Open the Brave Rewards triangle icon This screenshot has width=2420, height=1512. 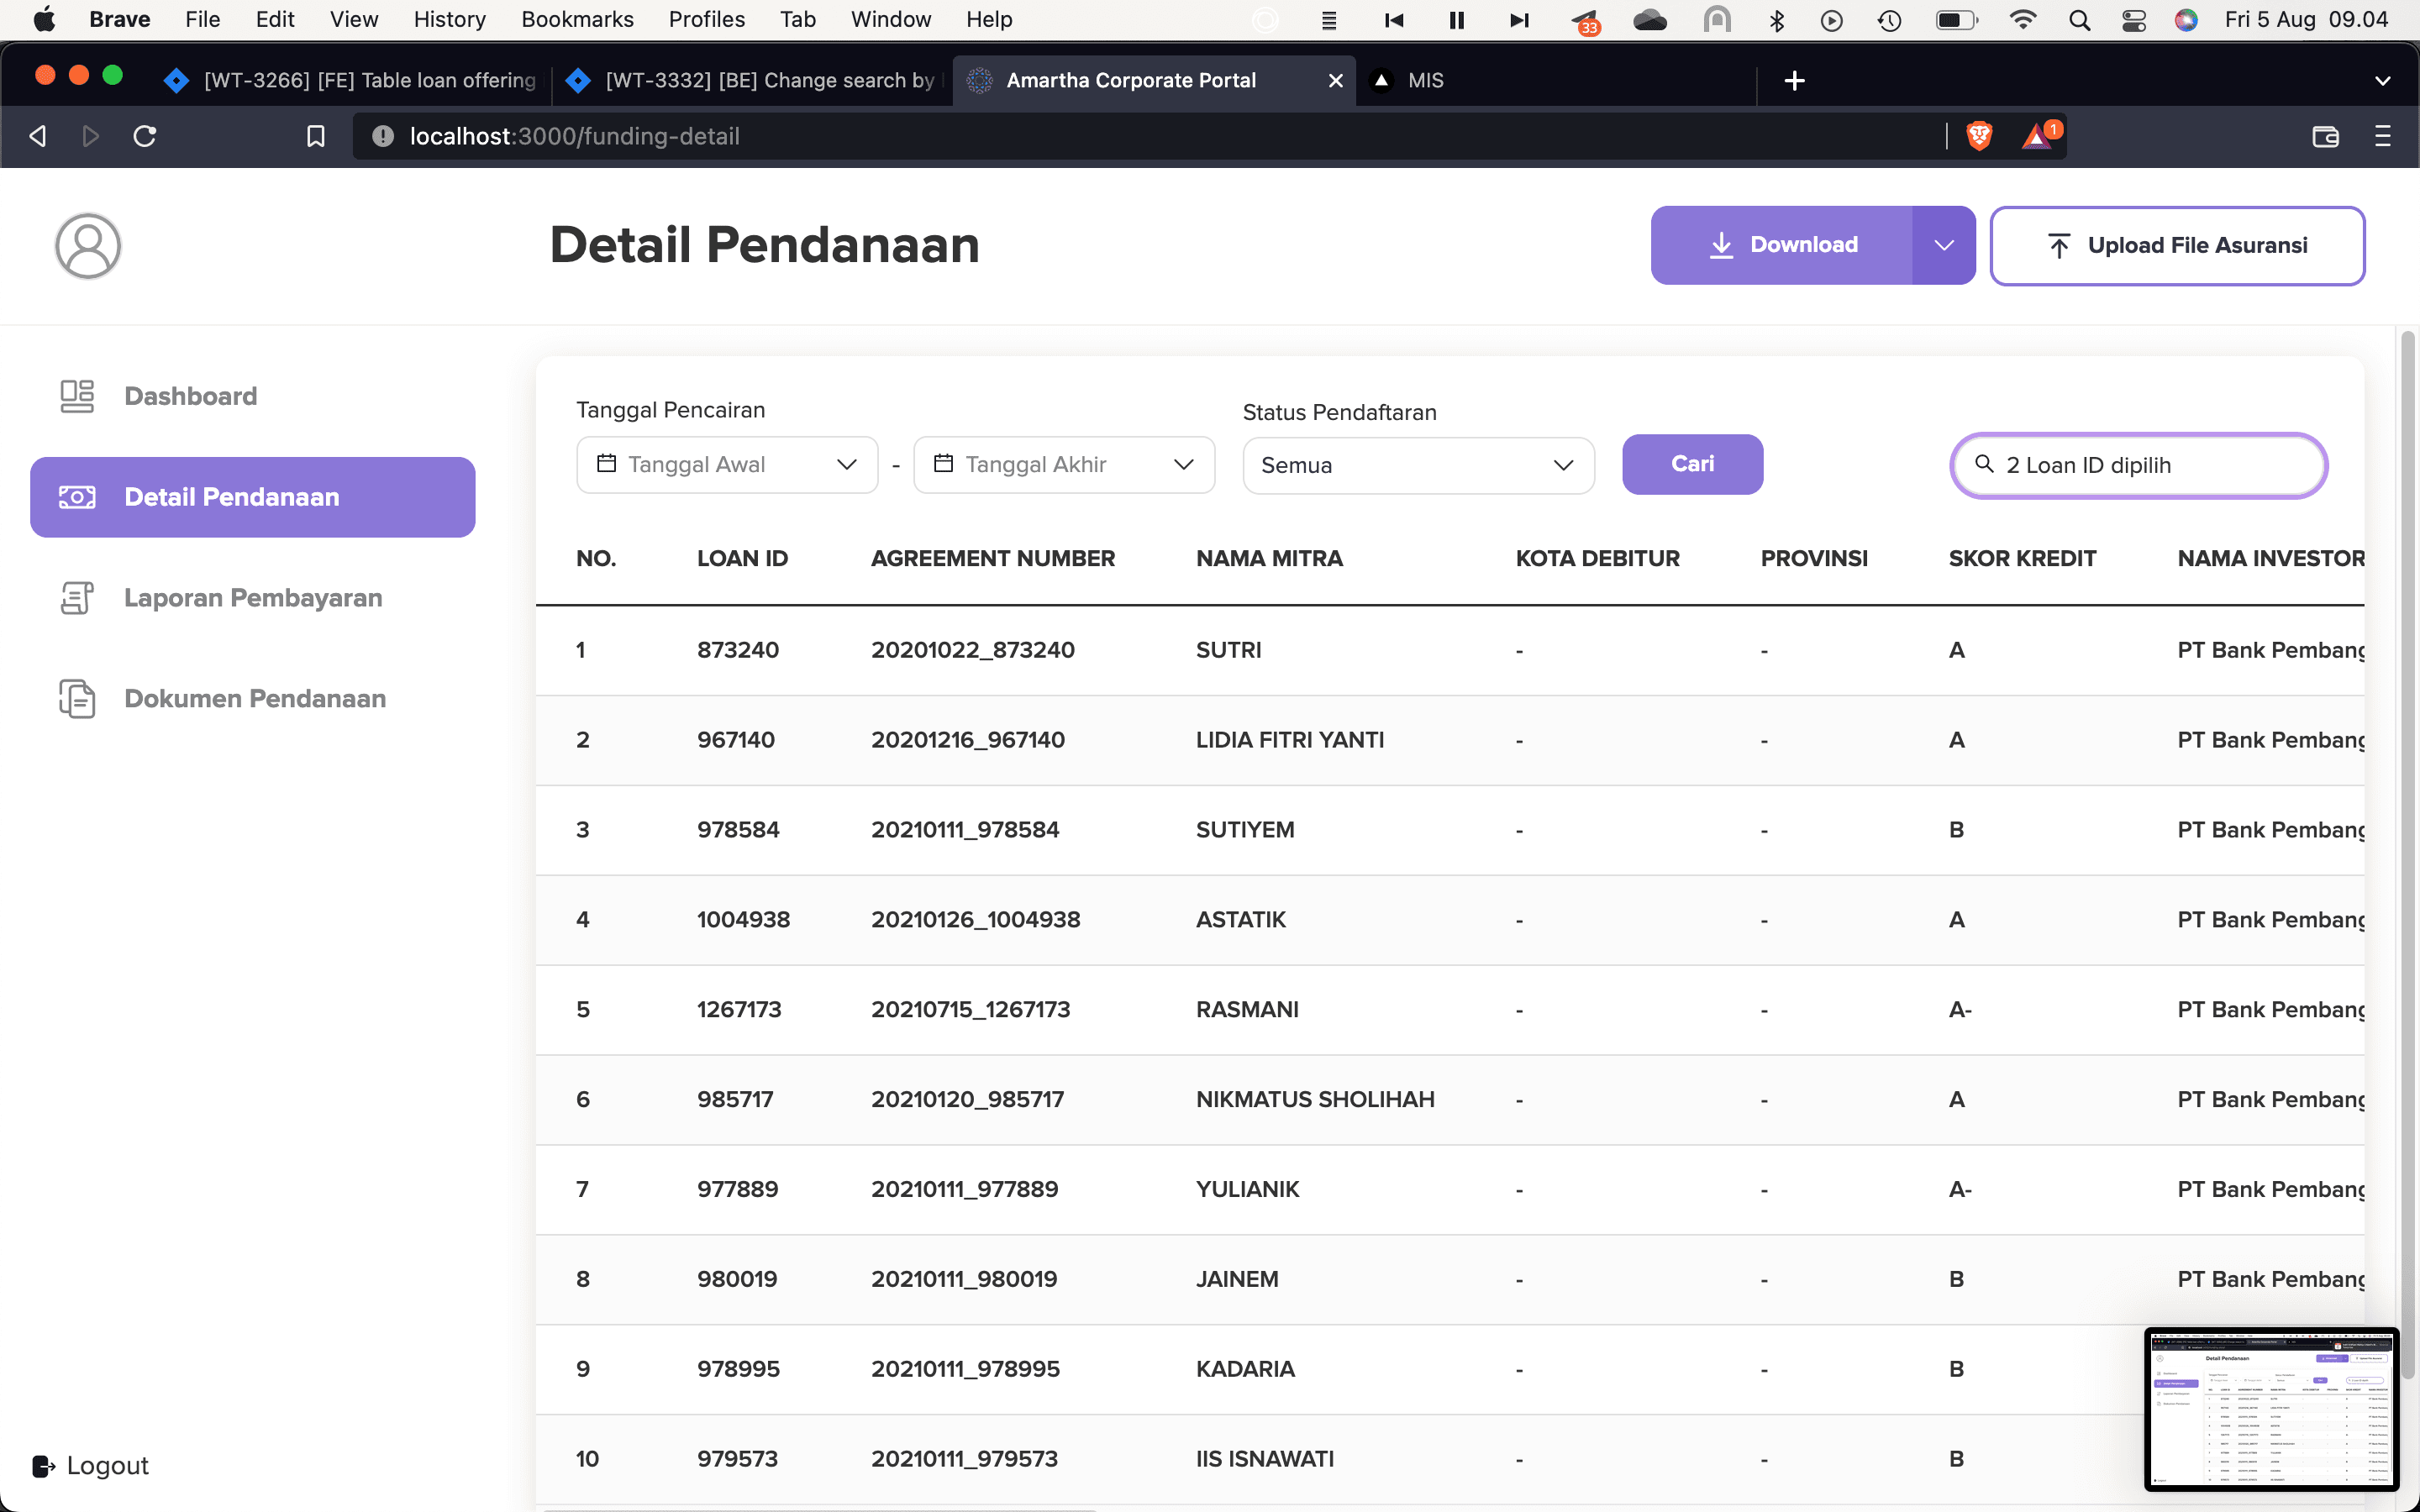(x=2038, y=136)
